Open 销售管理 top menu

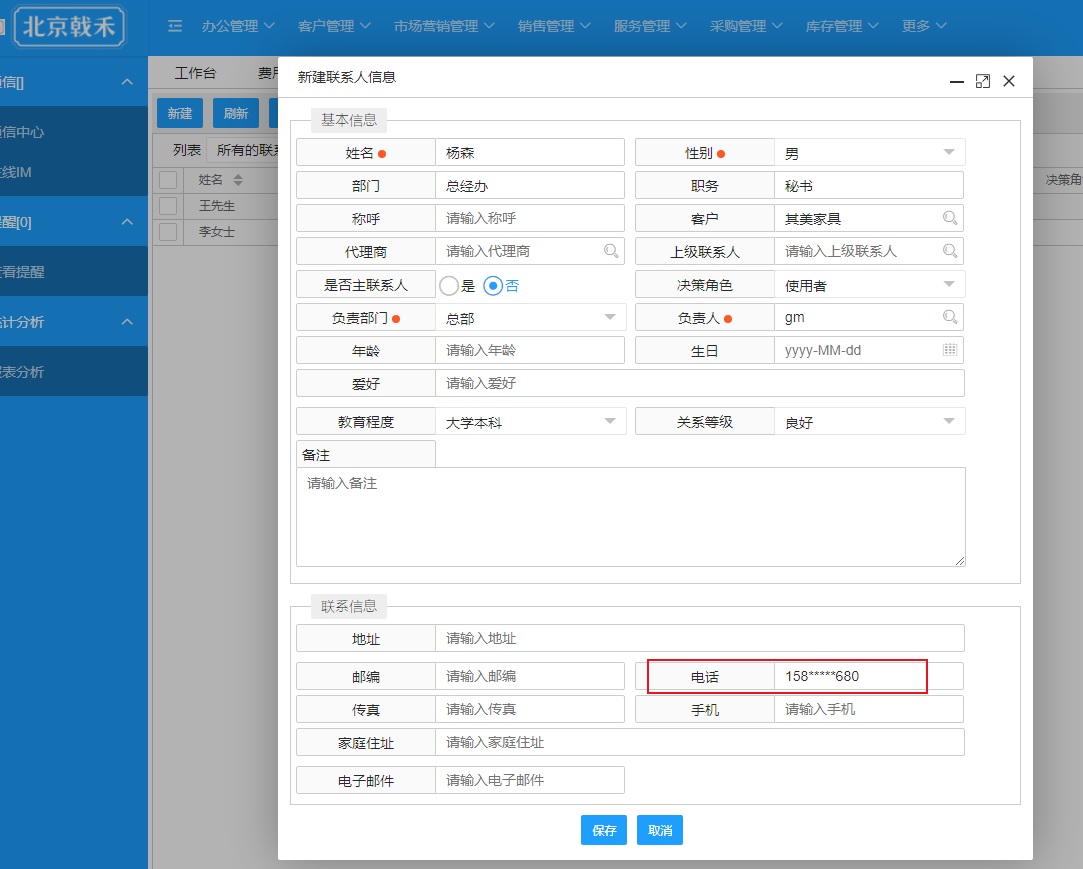[x=554, y=26]
